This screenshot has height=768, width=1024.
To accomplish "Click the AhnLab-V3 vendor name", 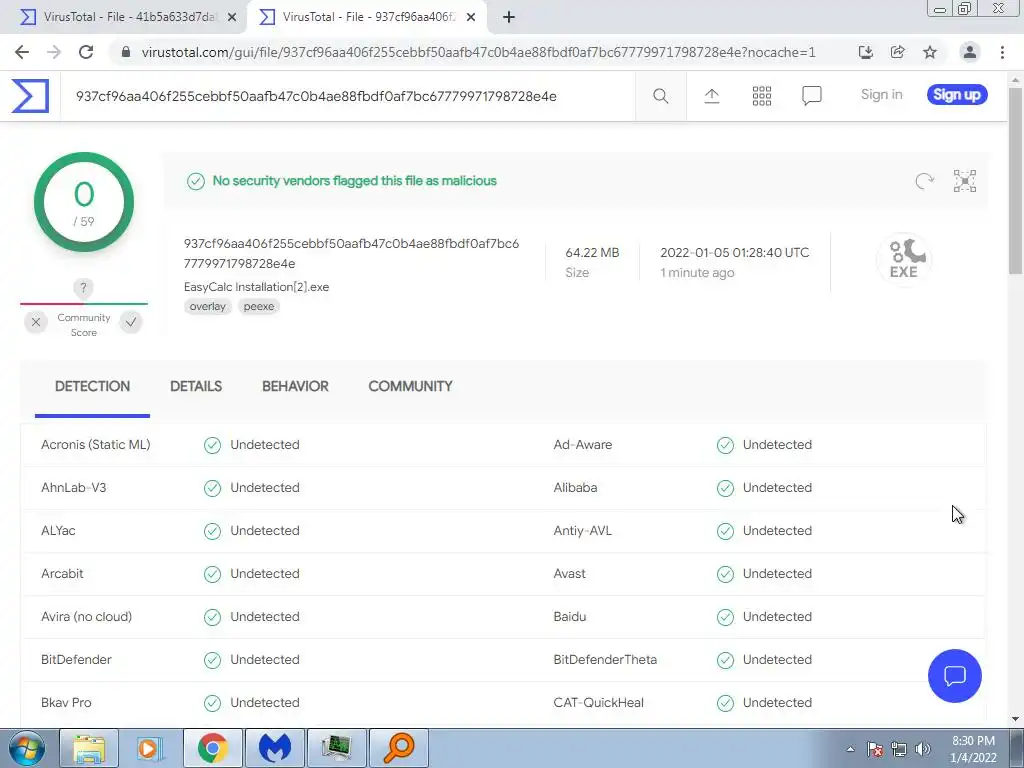I will [73, 488].
